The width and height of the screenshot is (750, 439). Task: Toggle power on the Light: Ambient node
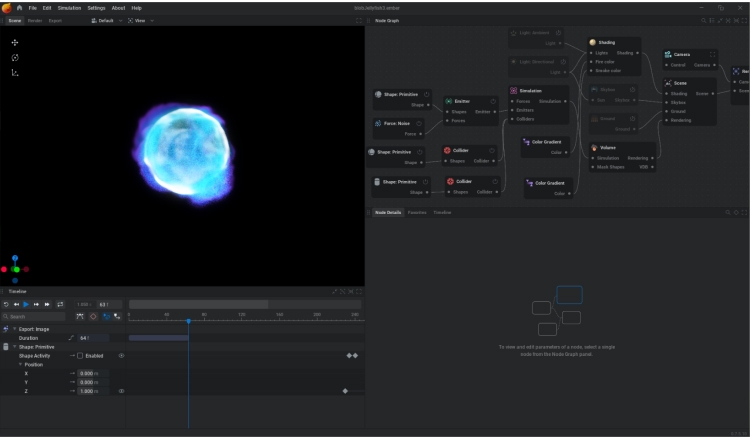coord(558,33)
